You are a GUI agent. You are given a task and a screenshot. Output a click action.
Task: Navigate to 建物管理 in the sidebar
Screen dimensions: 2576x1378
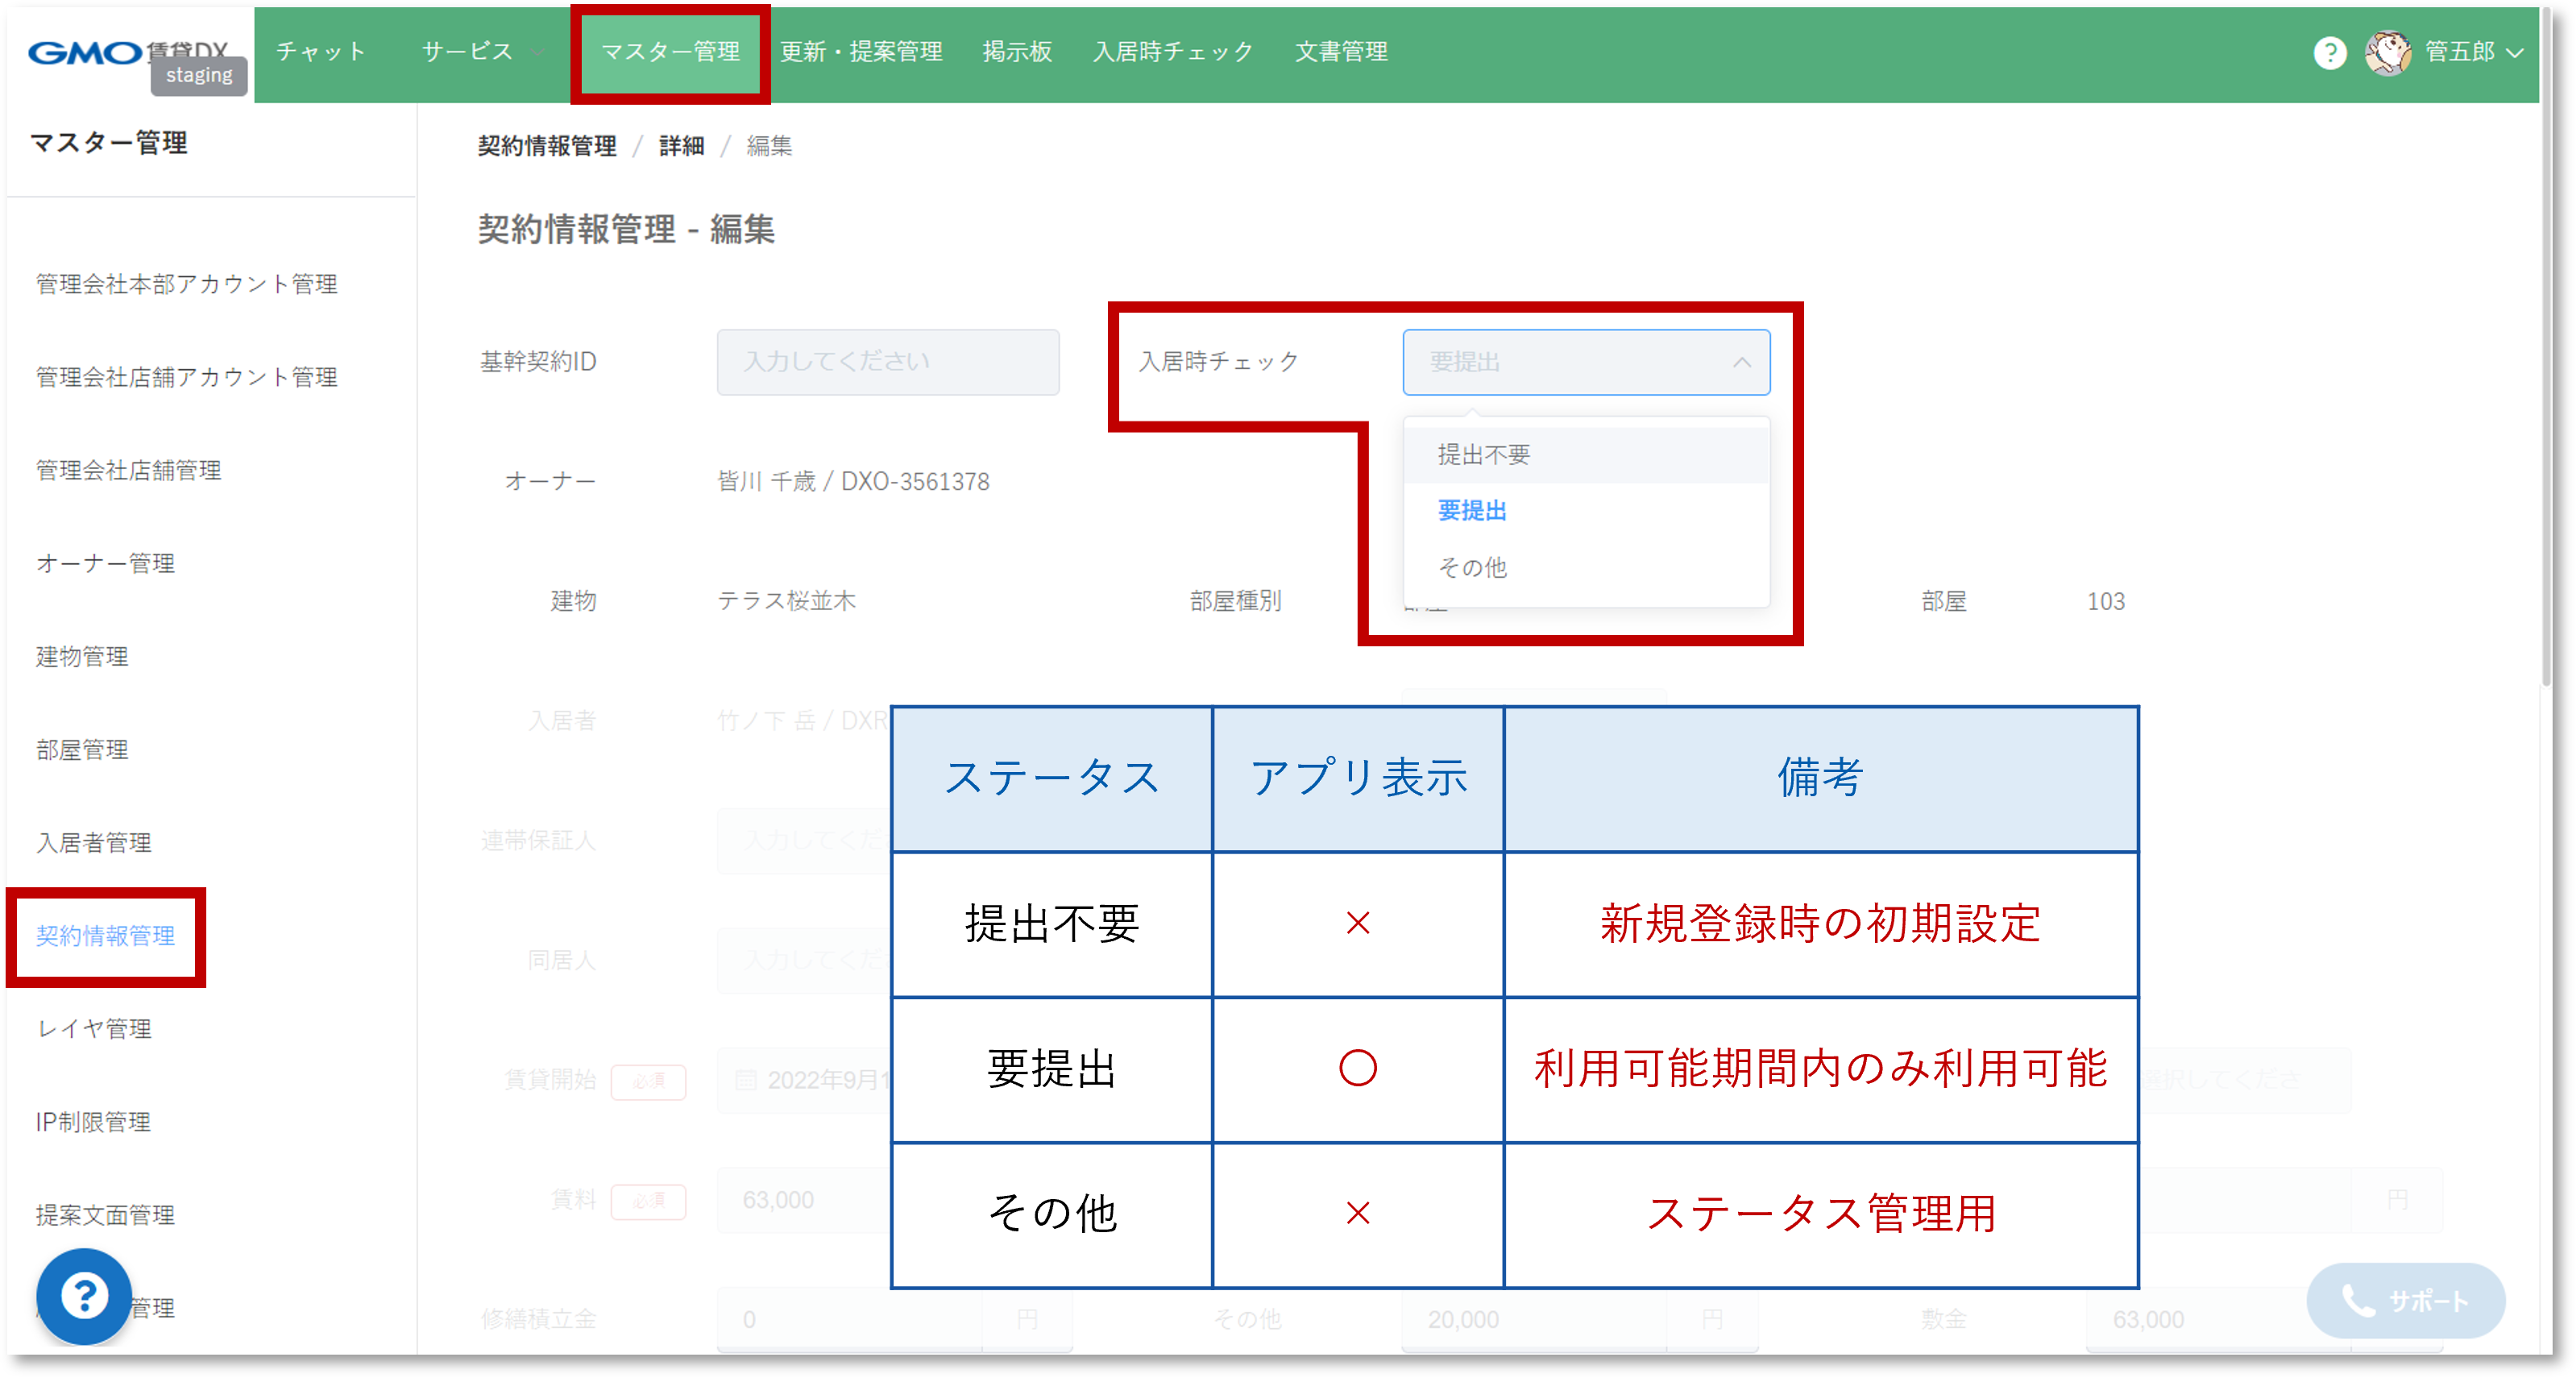tap(81, 657)
